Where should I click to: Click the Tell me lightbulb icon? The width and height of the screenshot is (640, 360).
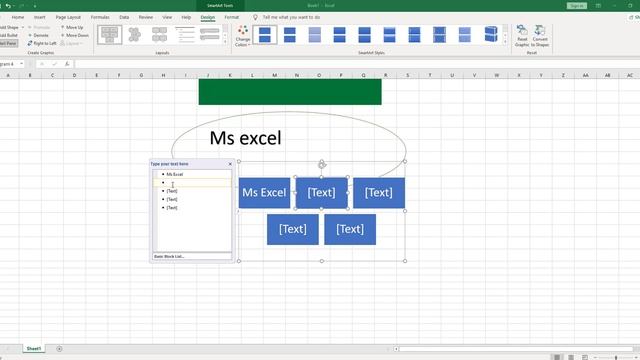point(255,17)
